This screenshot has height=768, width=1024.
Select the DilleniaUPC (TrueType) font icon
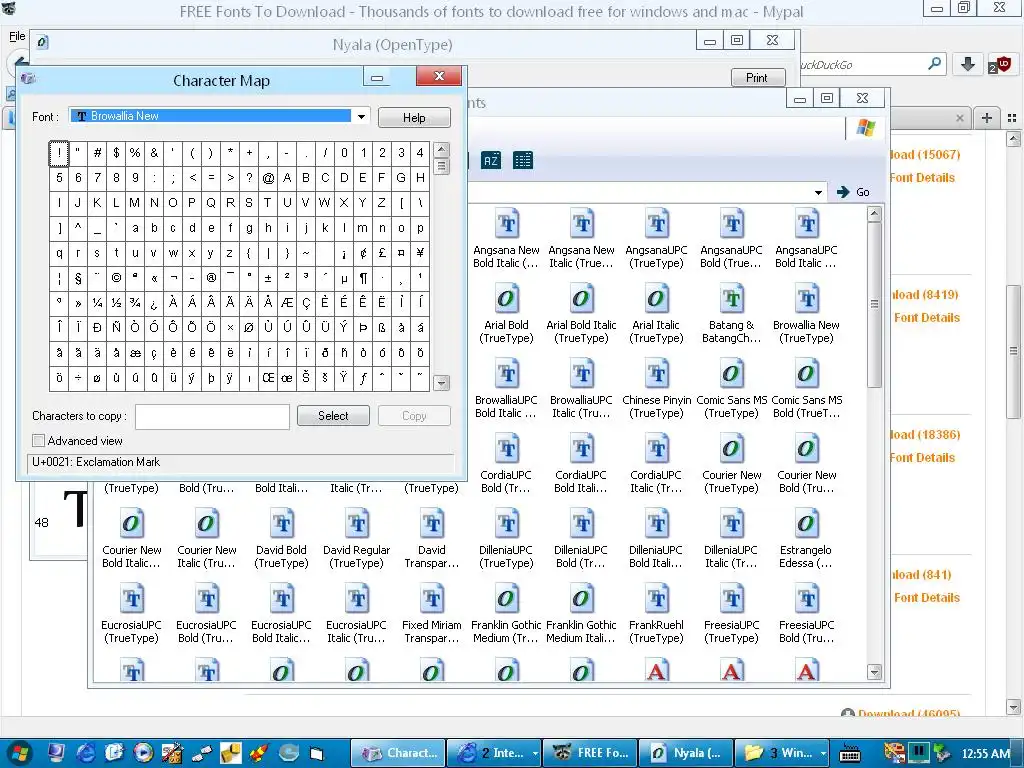(x=506, y=524)
